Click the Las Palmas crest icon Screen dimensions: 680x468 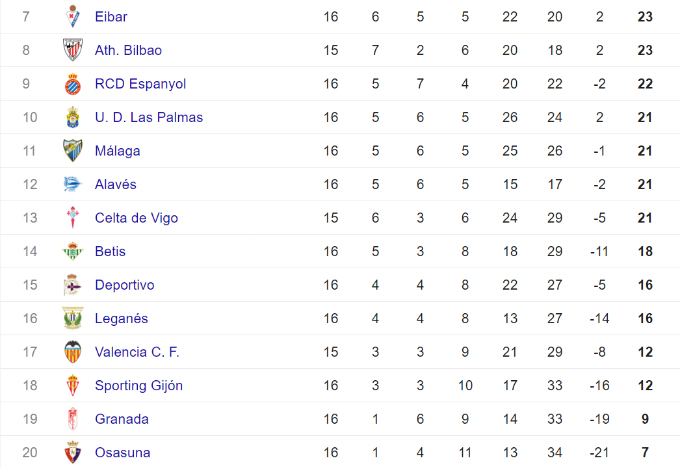(73, 117)
